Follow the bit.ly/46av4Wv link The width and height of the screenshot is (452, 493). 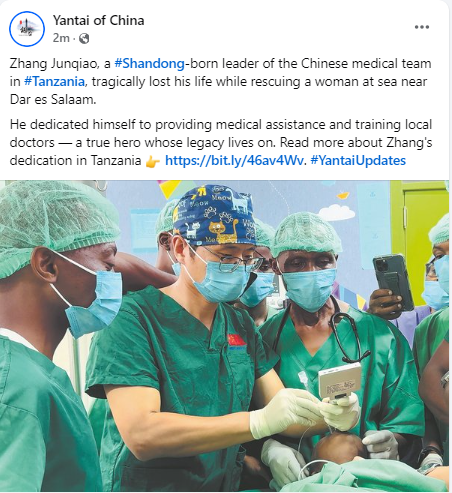[x=234, y=161]
